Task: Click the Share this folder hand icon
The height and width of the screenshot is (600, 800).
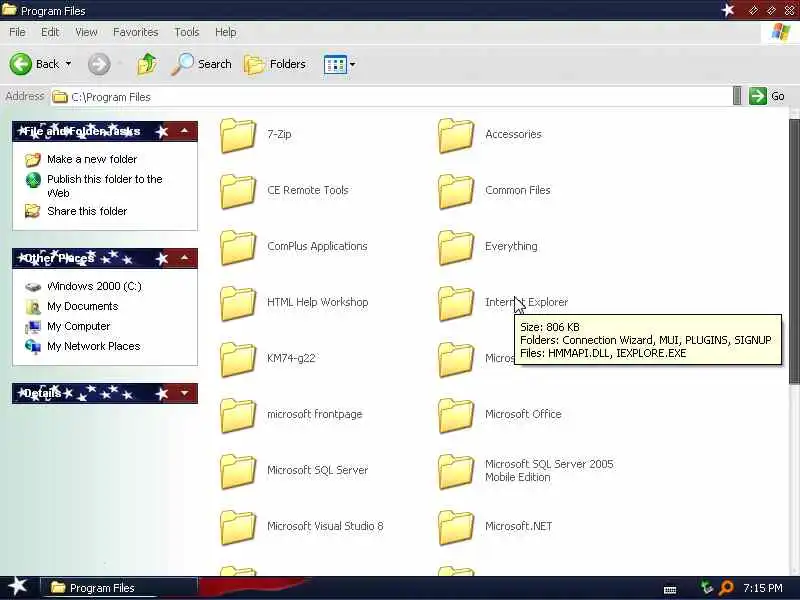Action: [x=33, y=211]
